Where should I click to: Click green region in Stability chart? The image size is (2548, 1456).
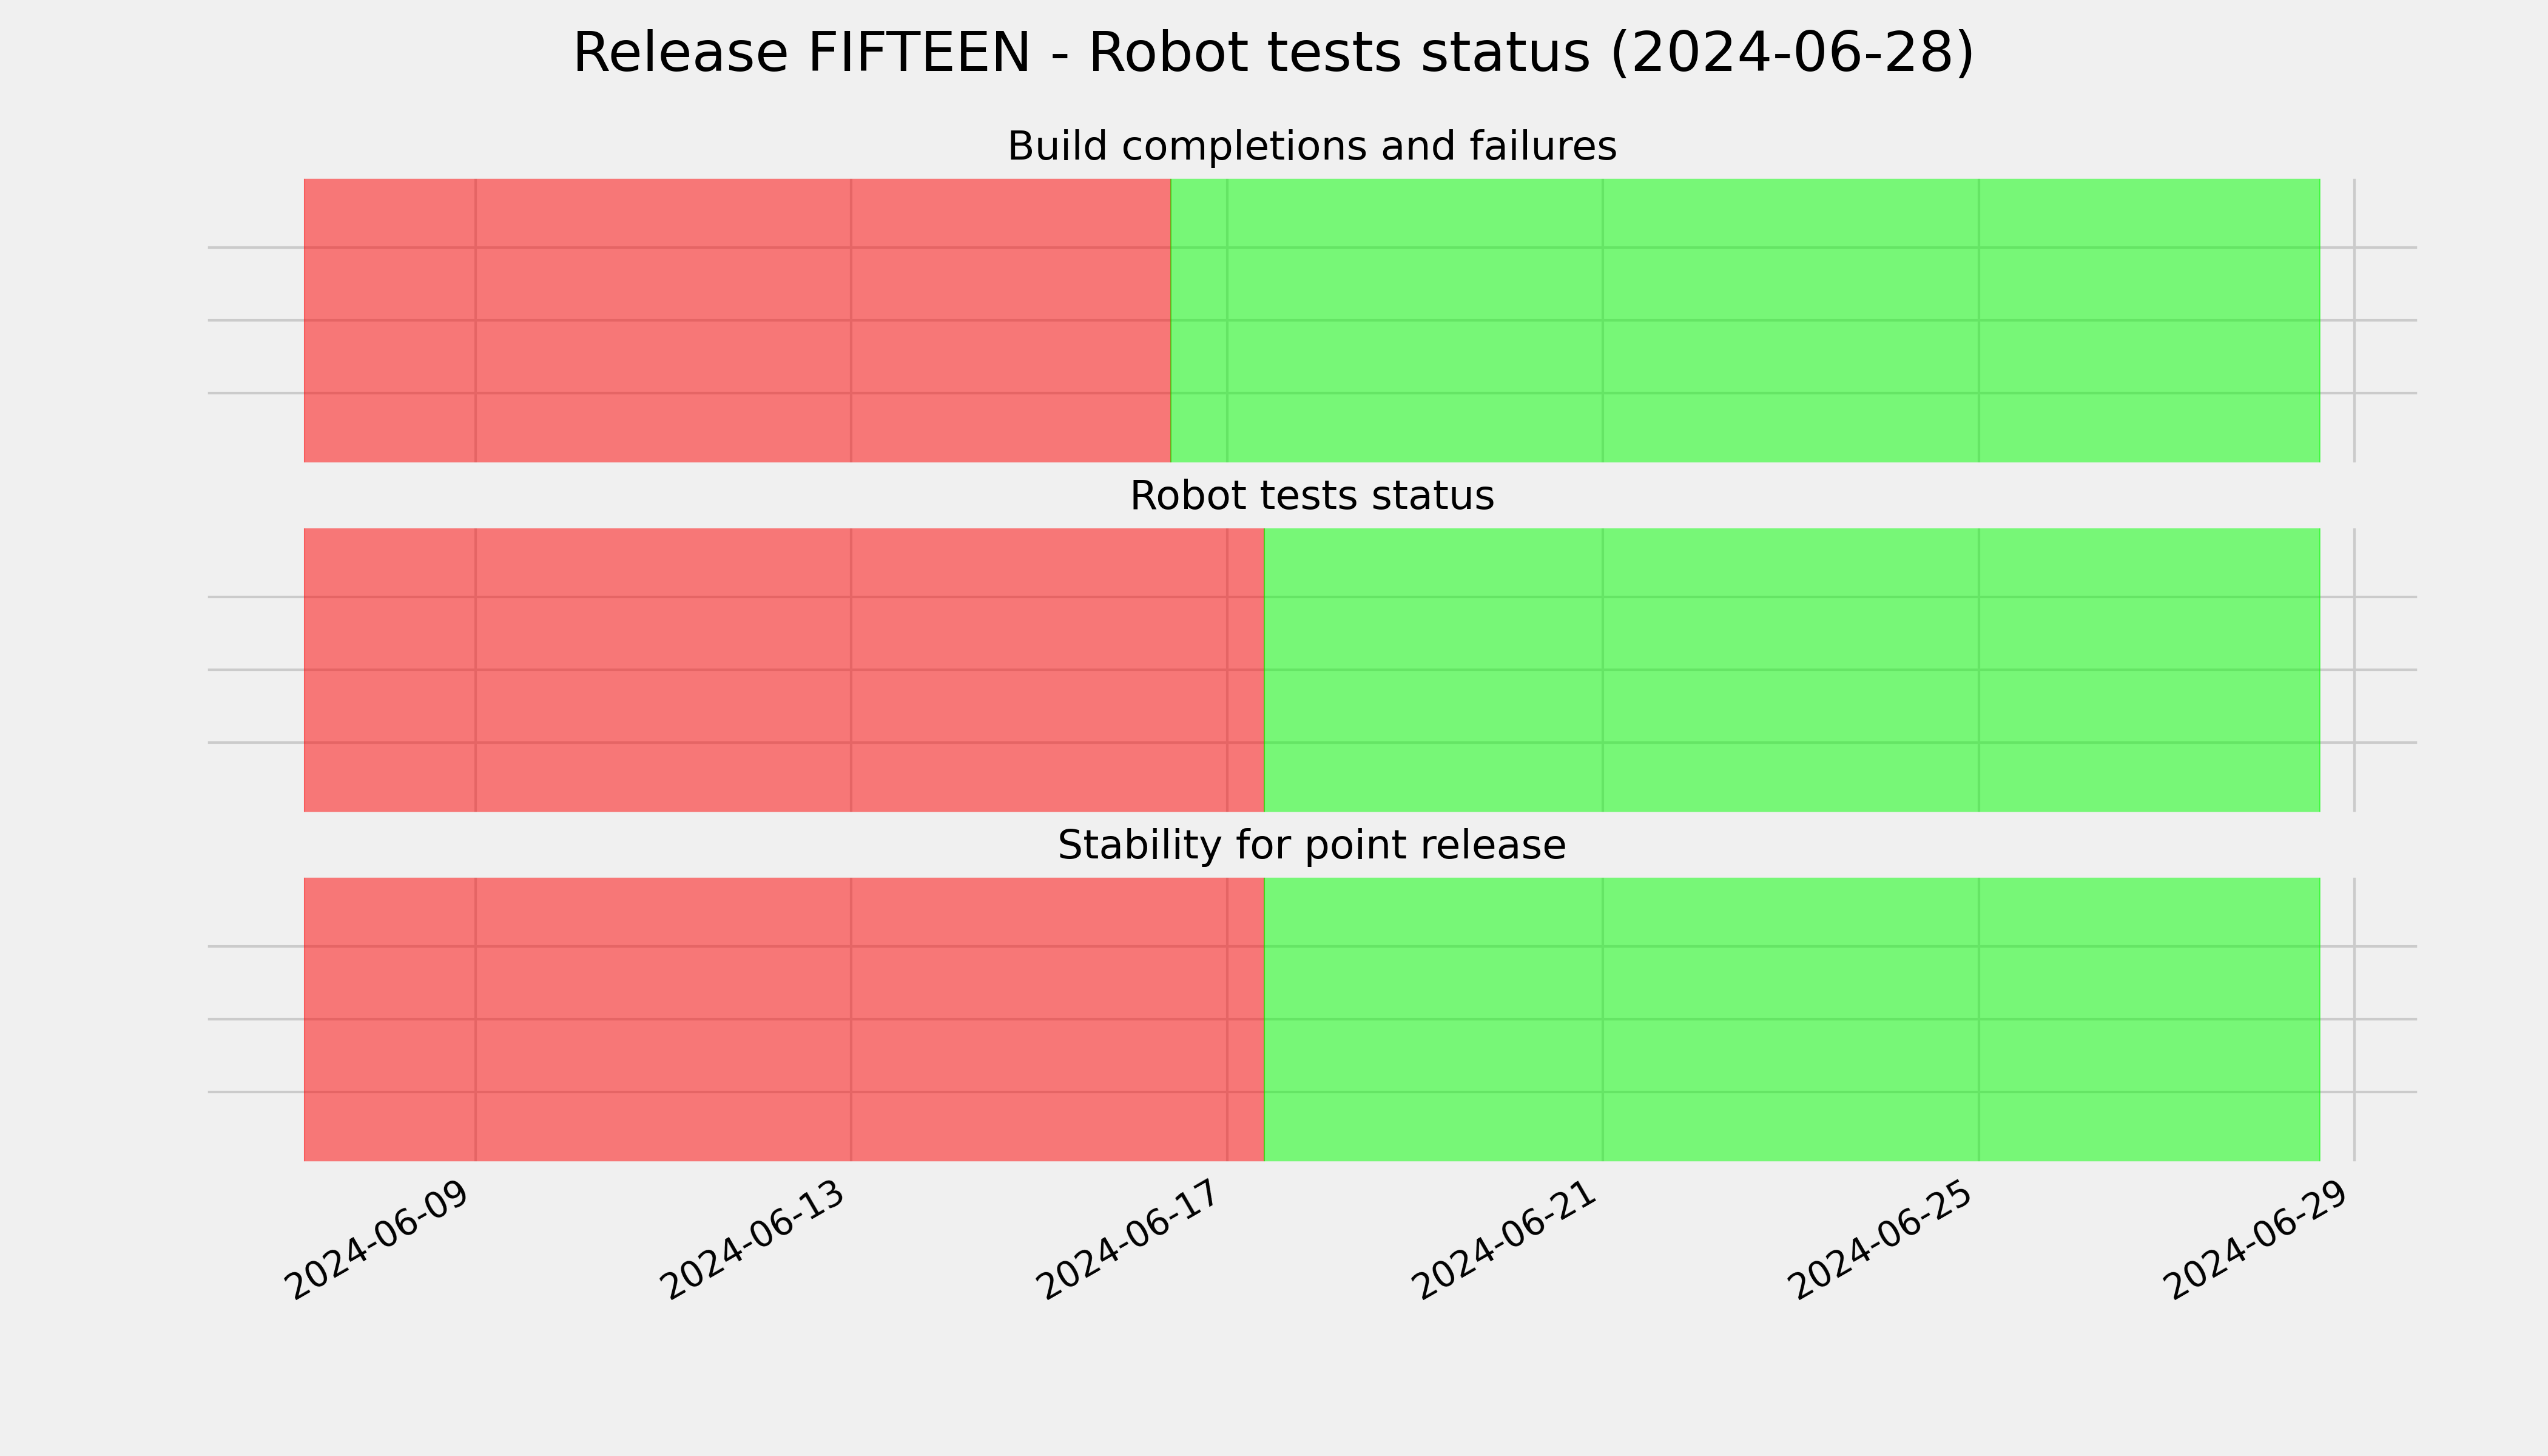coord(1792,1019)
